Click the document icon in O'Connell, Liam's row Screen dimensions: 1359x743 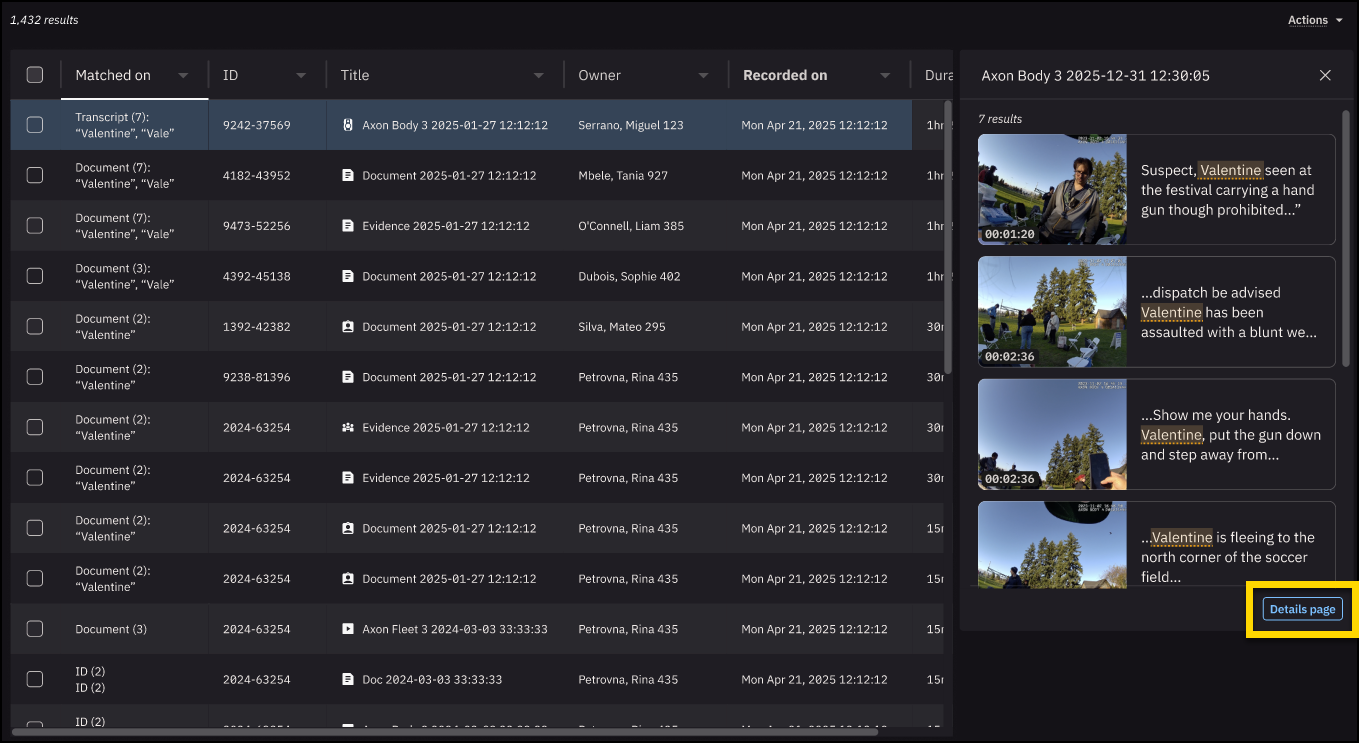[x=348, y=226]
